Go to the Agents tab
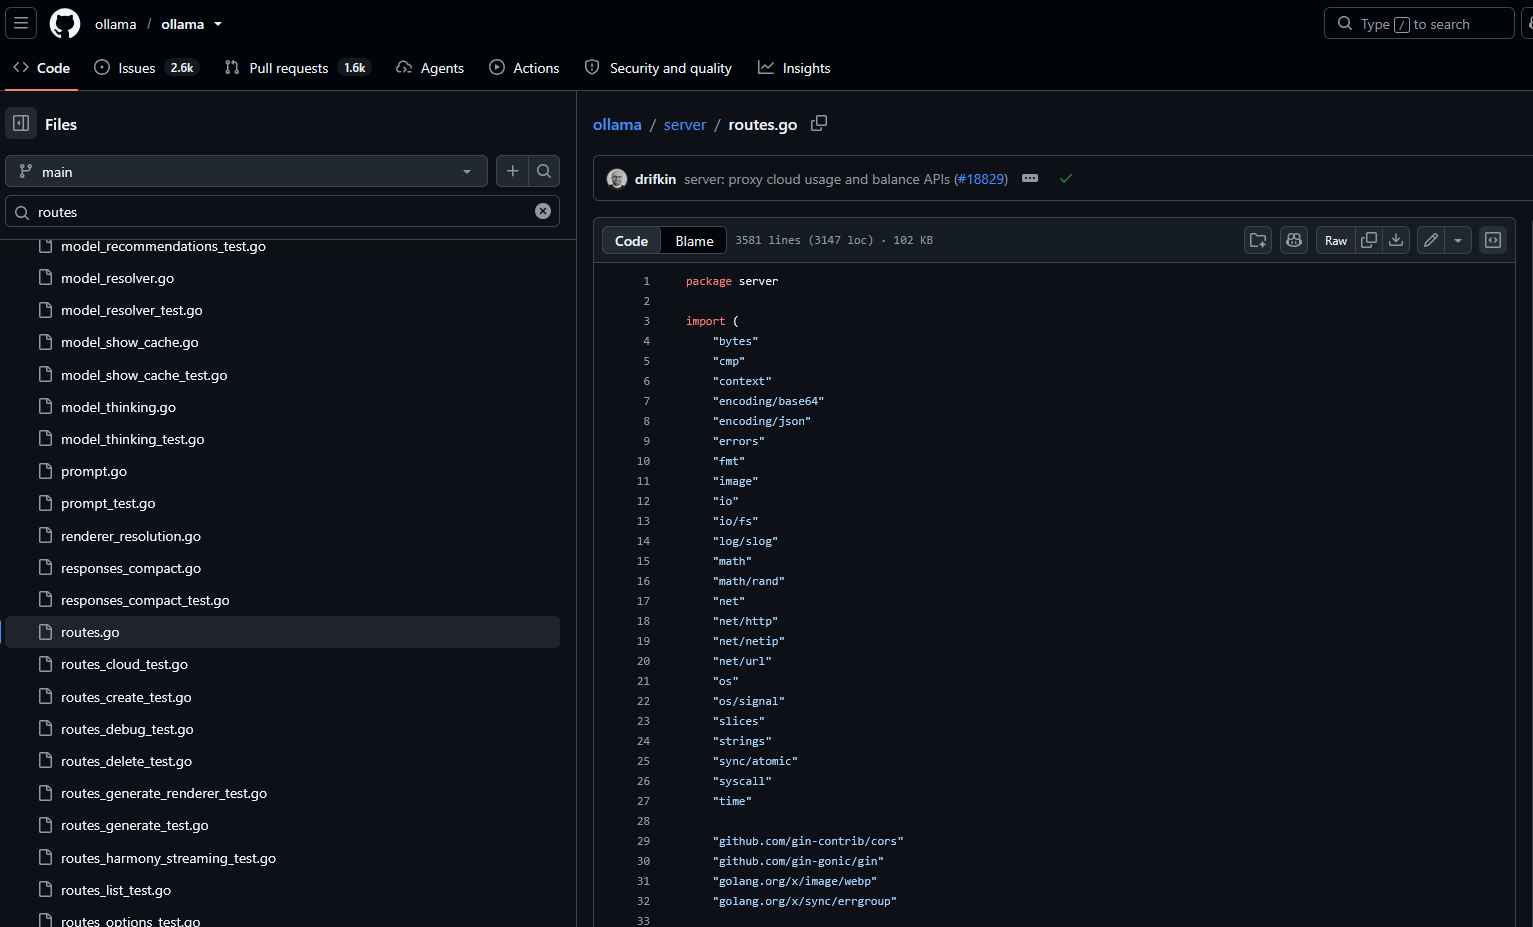The width and height of the screenshot is (1533, 927). [430, 67]
